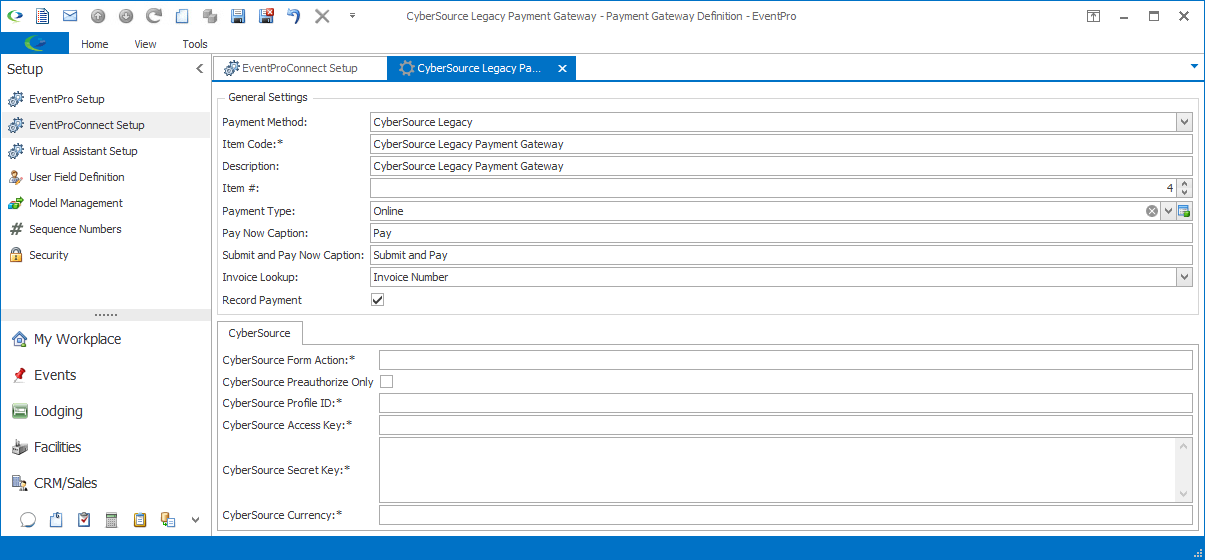
Task: Click the checkmark clipboard icon in navigation footer
Action: pos(84,520)
